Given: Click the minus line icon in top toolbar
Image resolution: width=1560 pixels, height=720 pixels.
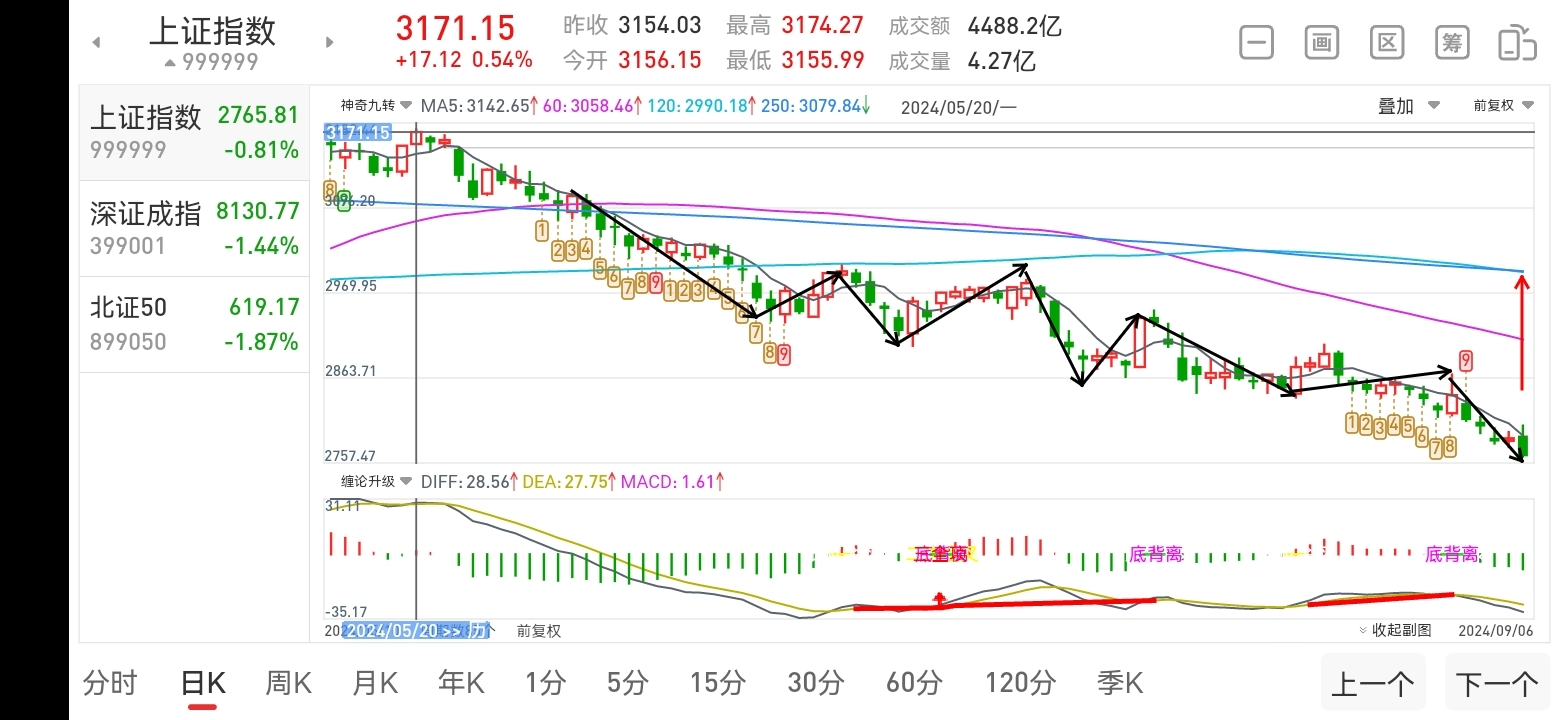Looking at the screenshot, I should (x=1256, y=43).
